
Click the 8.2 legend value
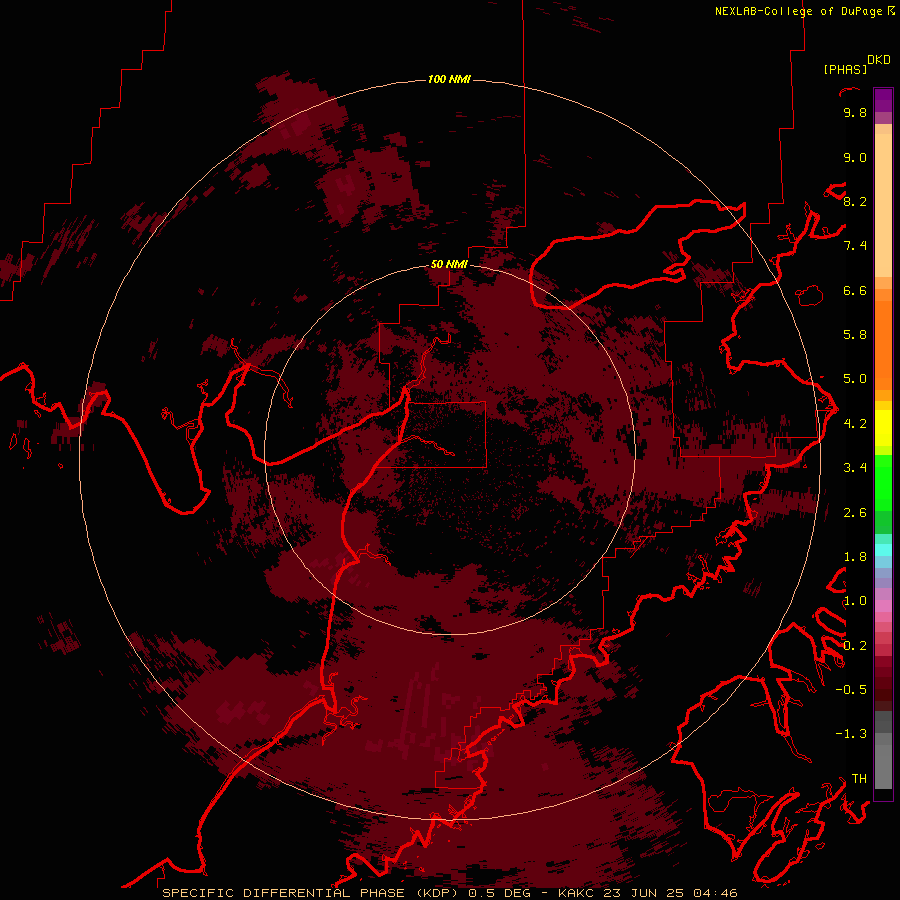[855, 201]
